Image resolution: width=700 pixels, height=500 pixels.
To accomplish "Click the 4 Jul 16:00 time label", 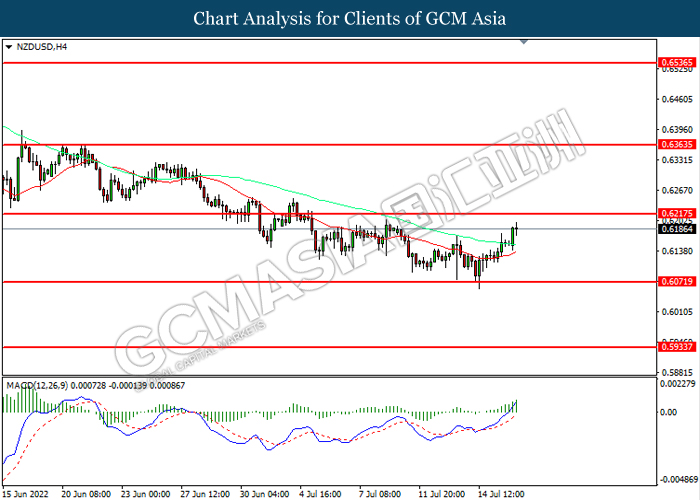I will (321, 494).
